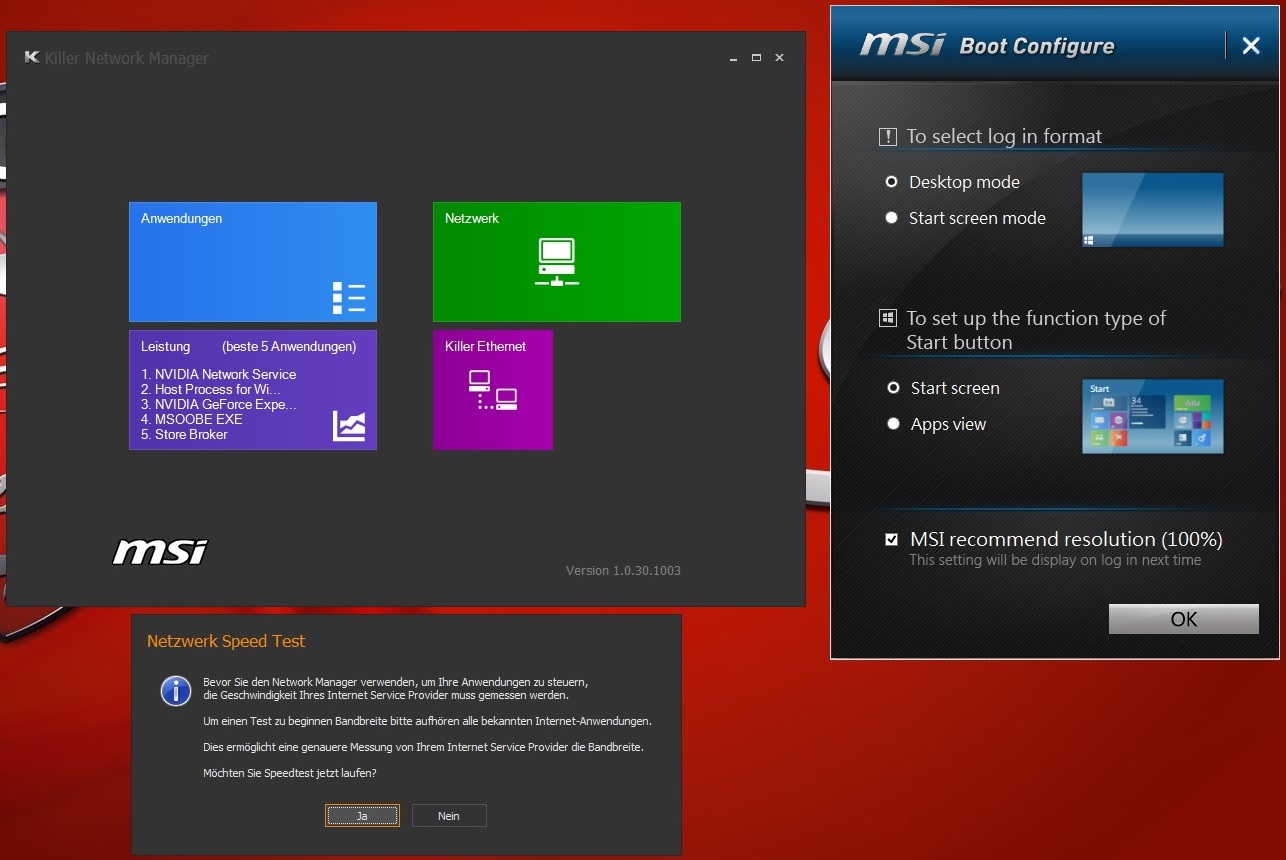The width and height of the screenshot is (1286, 860).
Task: Click the chart icon on Leistung tile
Action: [x=349, y=426]
